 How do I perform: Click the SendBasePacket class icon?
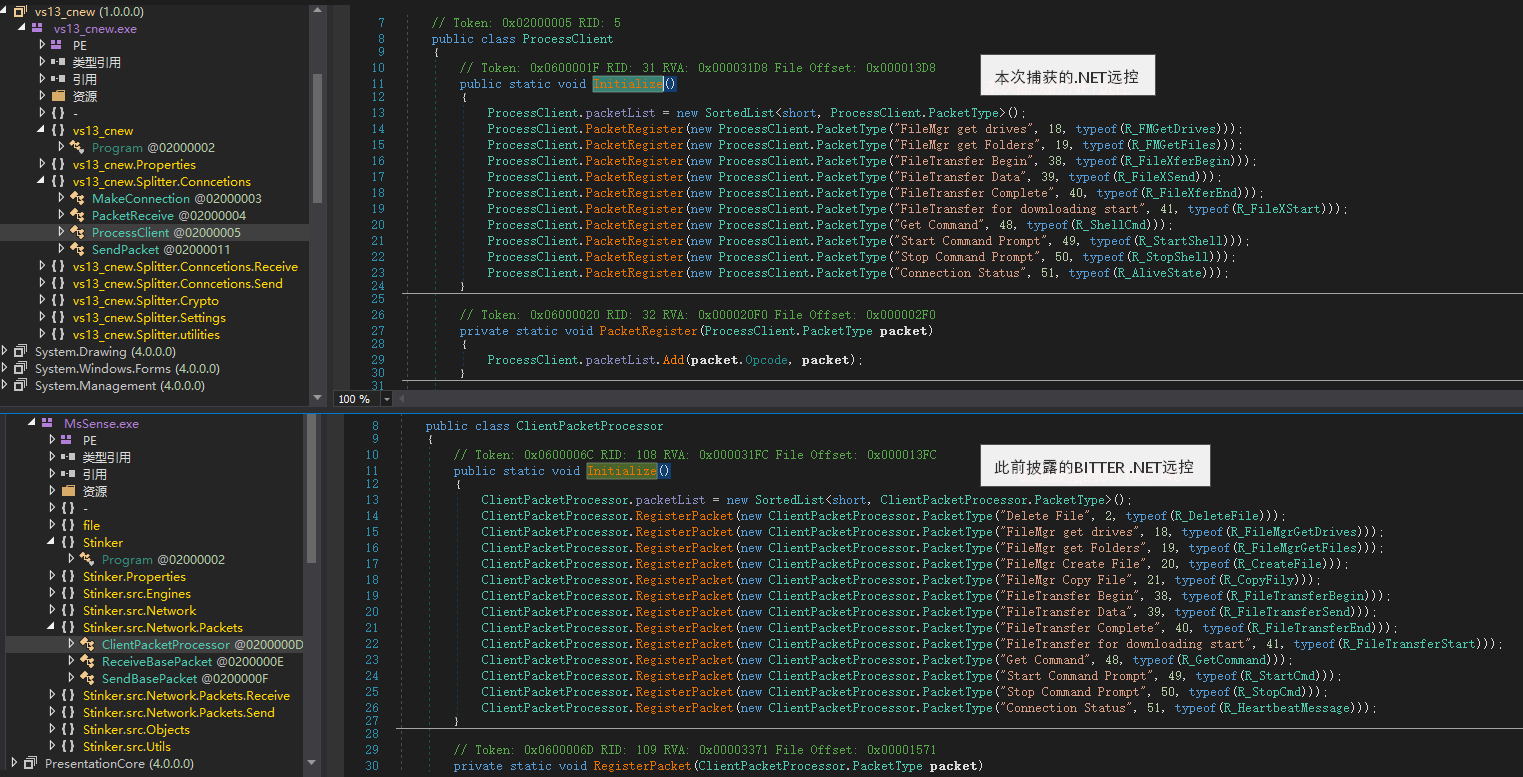[x=87, y=679]
